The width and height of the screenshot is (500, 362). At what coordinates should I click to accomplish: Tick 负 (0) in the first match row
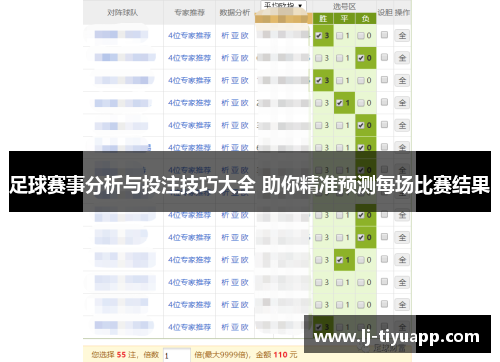tap(361, 36)
